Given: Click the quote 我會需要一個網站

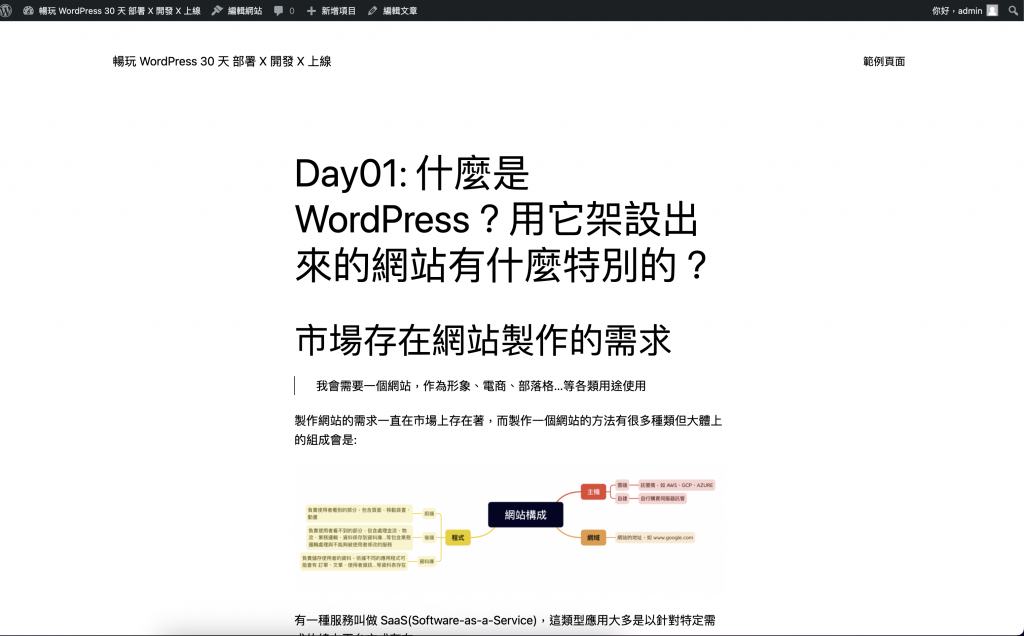Looking at the screenshot, I should 481,386.
